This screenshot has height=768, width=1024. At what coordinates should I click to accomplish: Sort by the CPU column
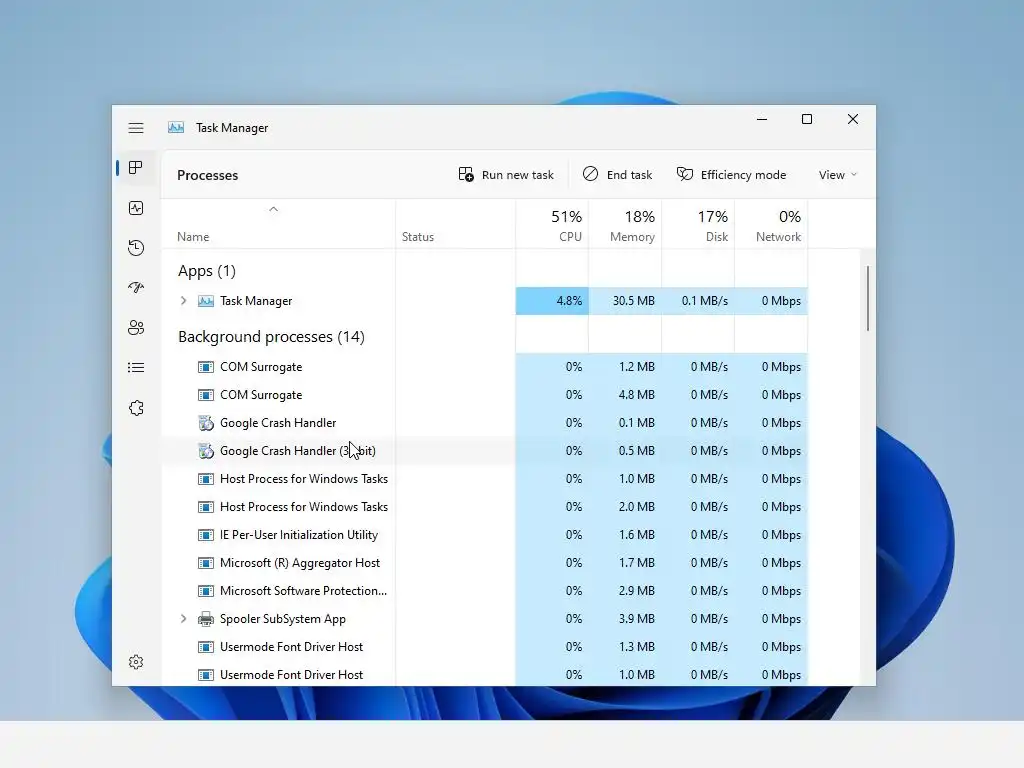click(x=552, y=225)
